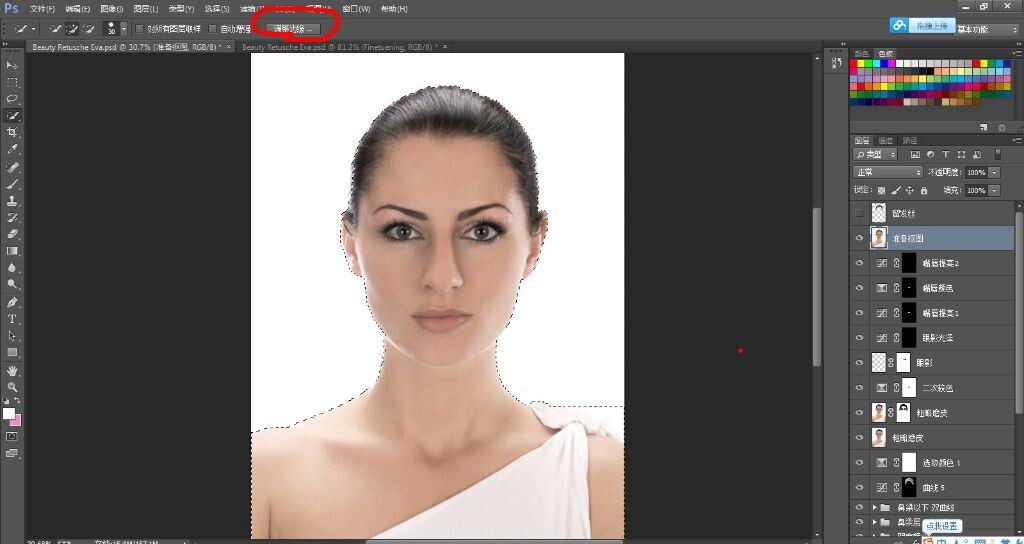Hide the 曲线 5 layer
The width and height of the screenshot is (1024, 544).
[859, 488]
